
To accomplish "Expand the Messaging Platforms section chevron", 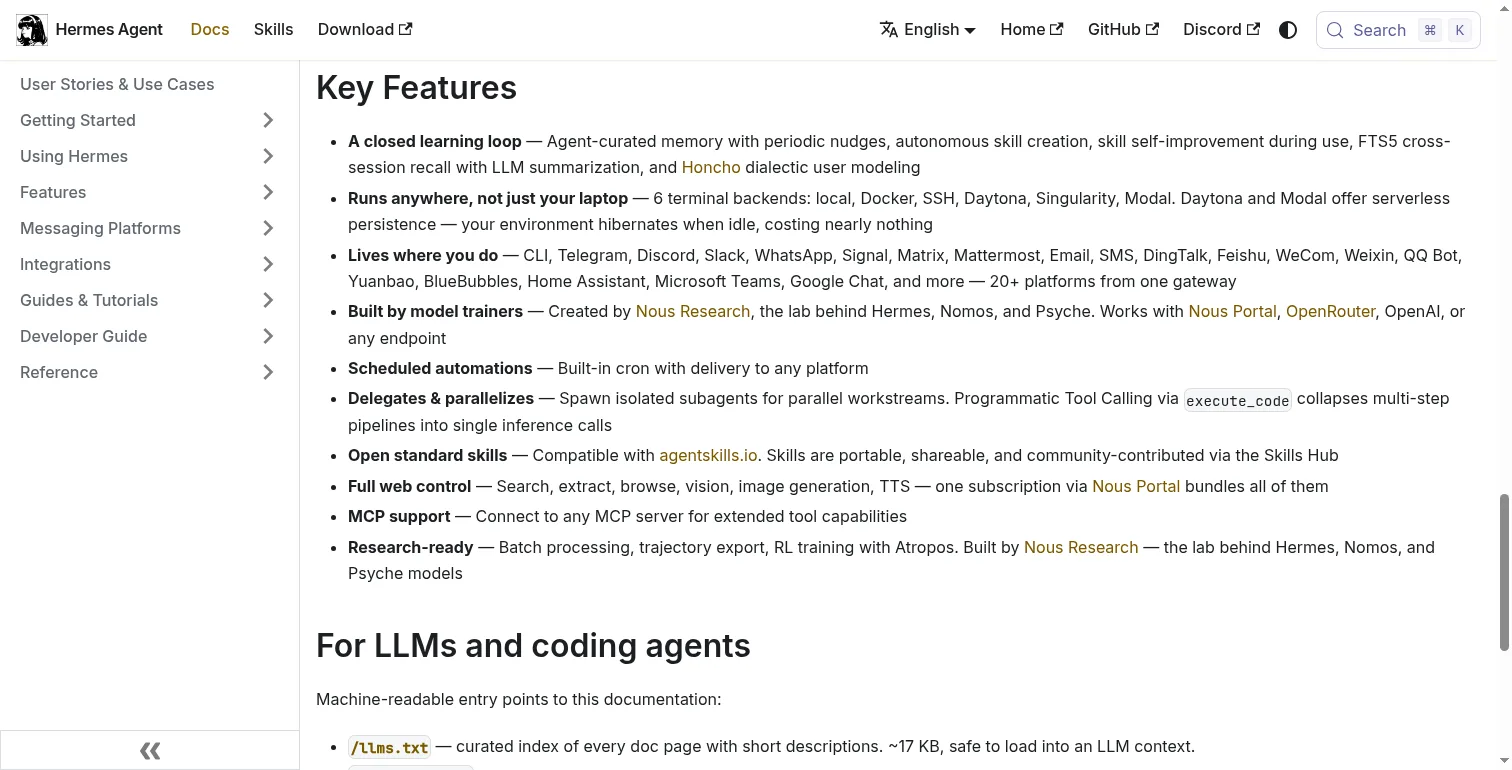I will tap(268, 228).
